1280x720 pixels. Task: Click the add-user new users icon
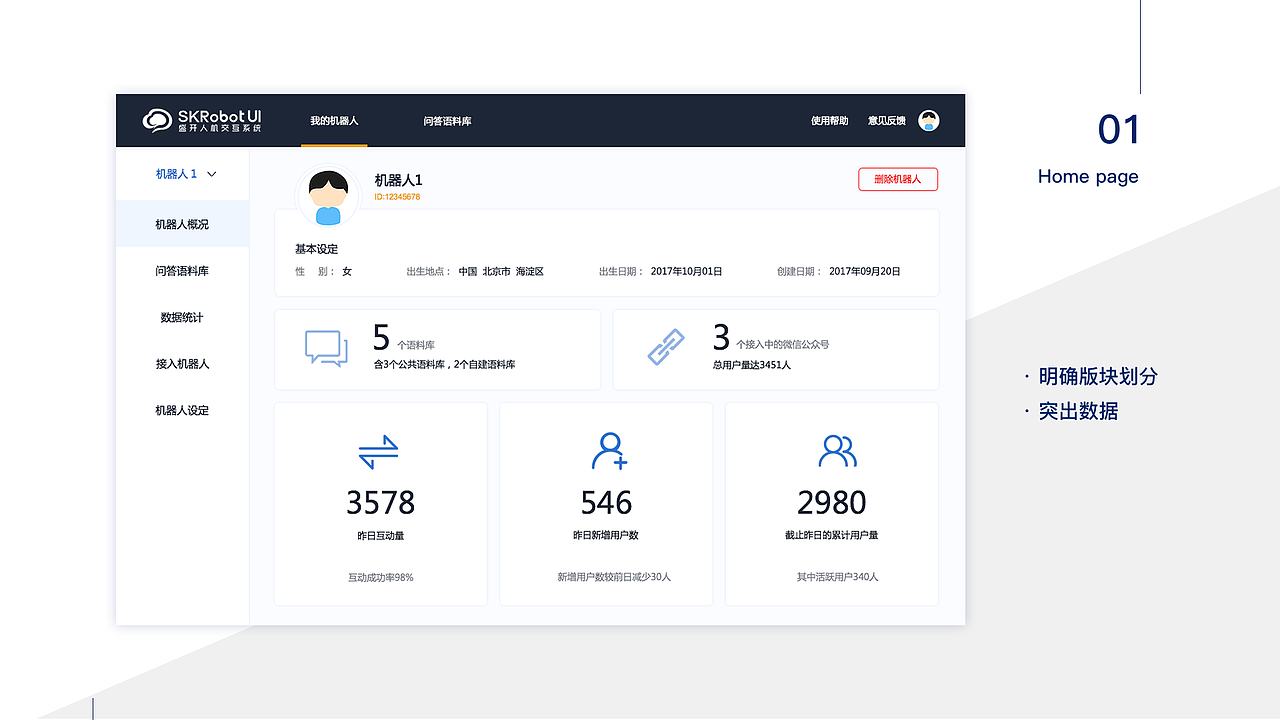[609, 451]
